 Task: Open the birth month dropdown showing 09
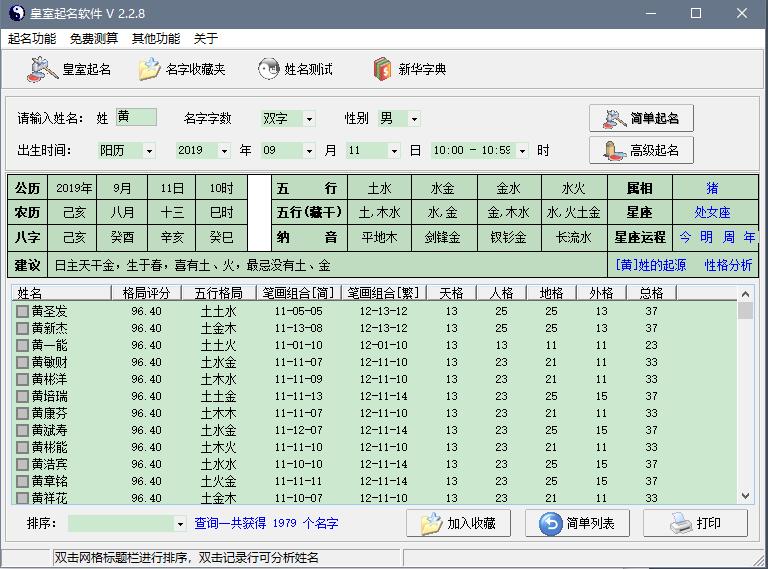309,151
